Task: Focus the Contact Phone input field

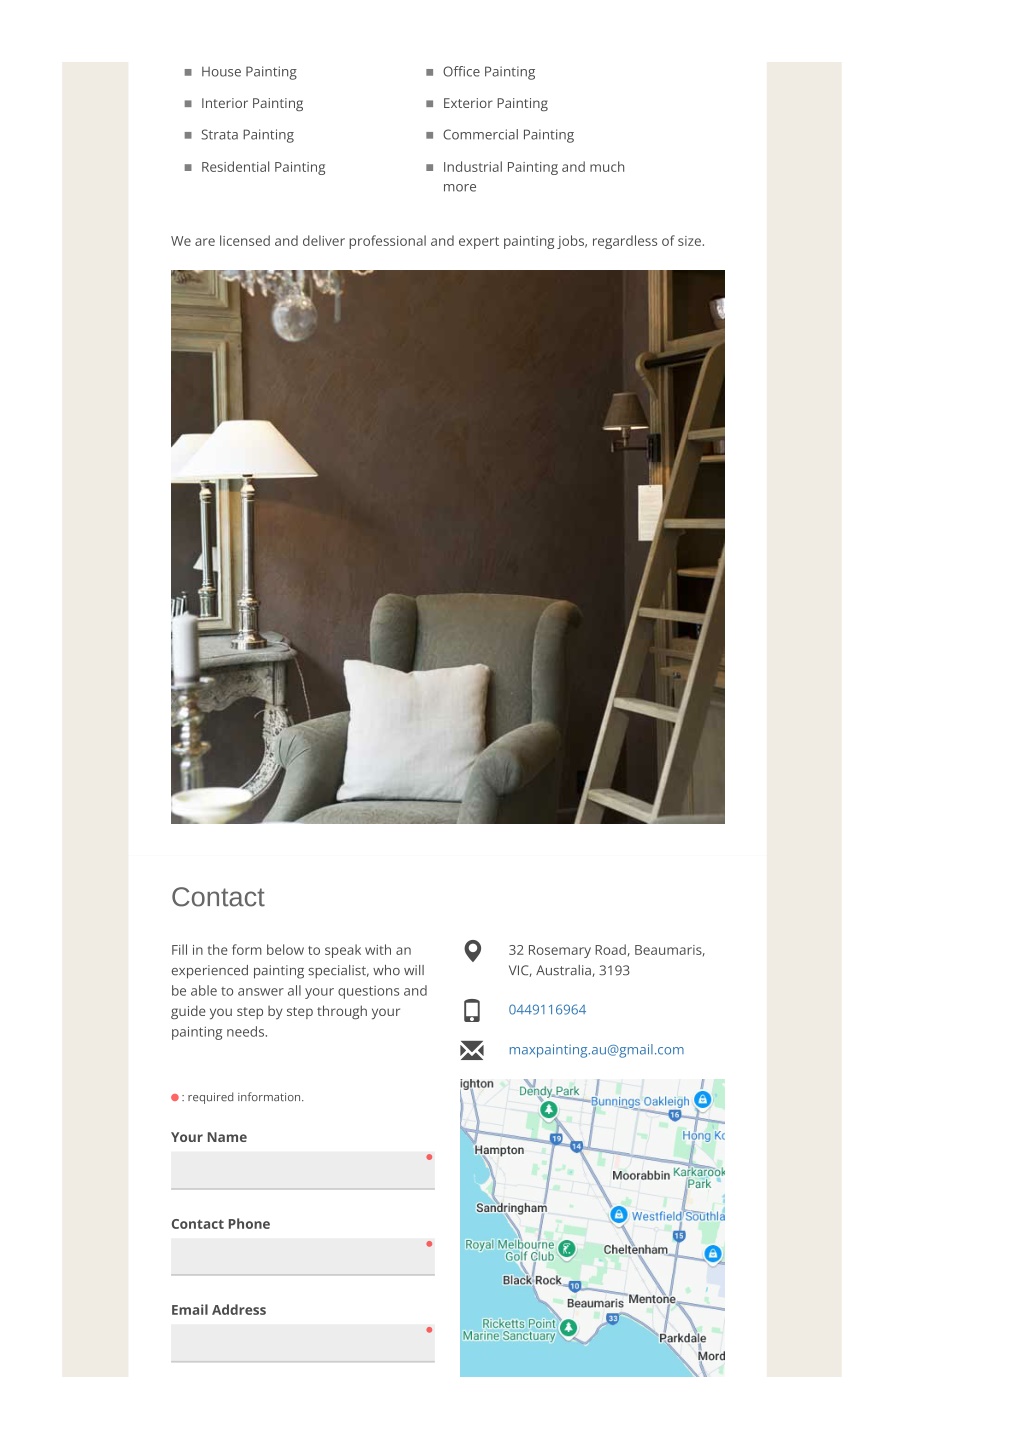Action: pyautogui.click(x=303, y=1257)
